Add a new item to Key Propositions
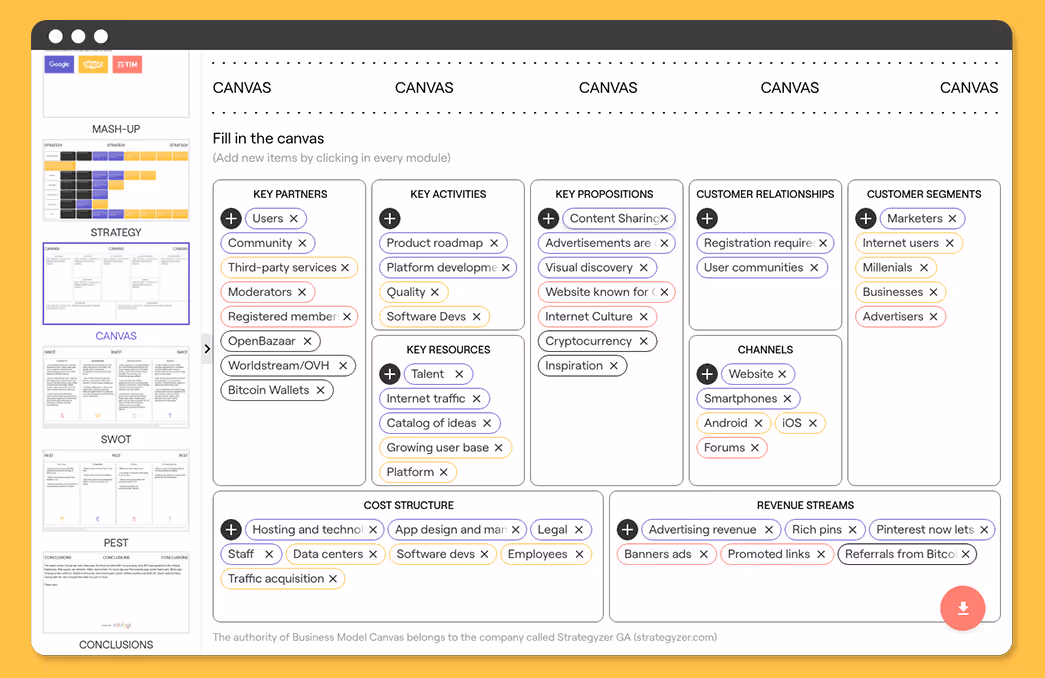The image size is (1045, 678). pyautogui.click(x=548, y=218)
